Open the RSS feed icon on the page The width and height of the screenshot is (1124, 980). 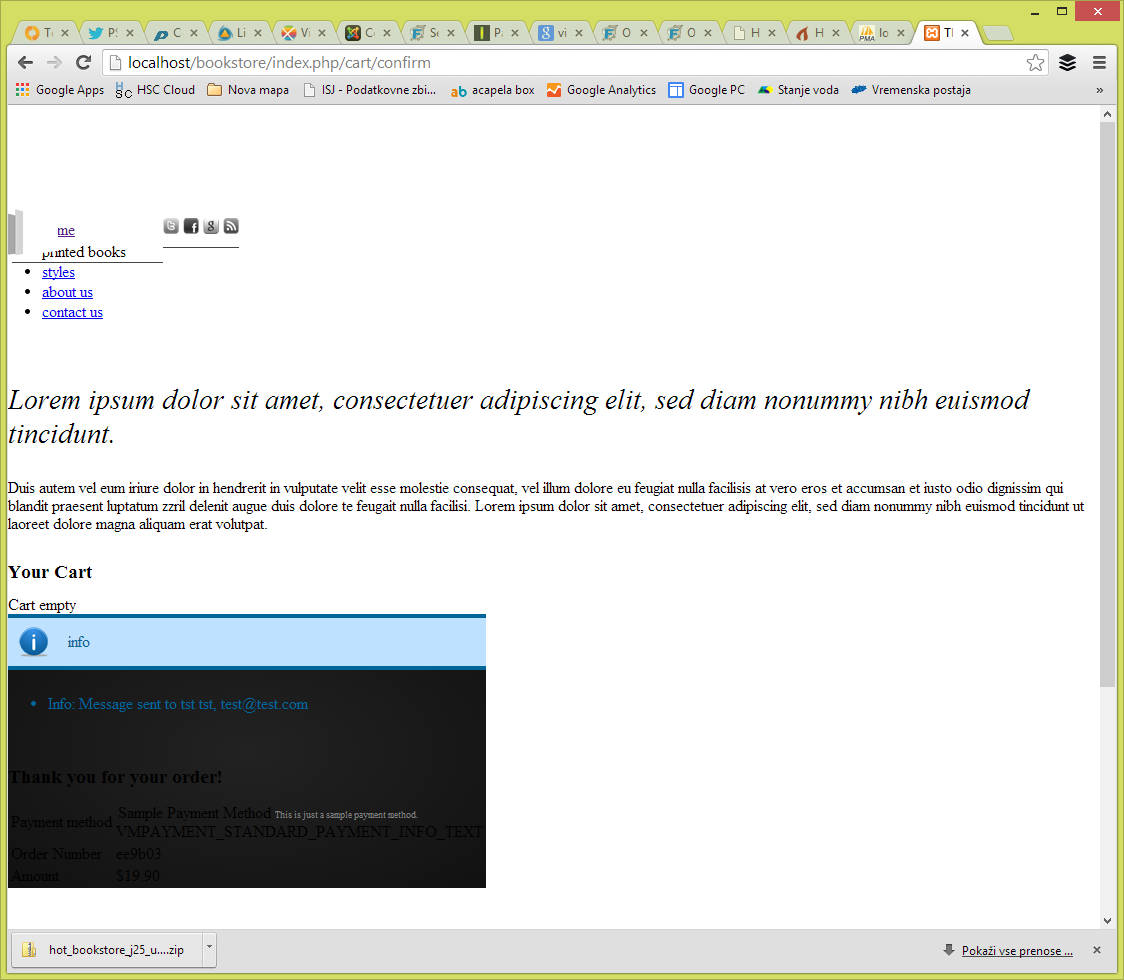click(231, 227)
